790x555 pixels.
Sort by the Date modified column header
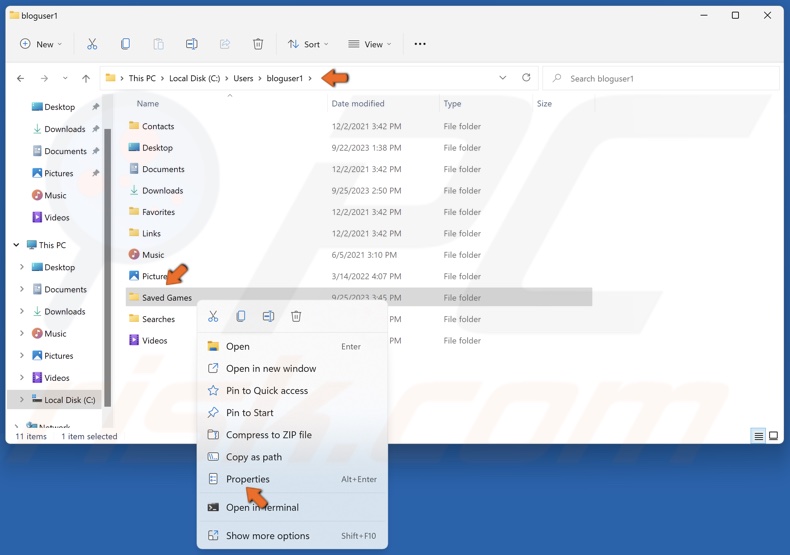tap(358, 104)
